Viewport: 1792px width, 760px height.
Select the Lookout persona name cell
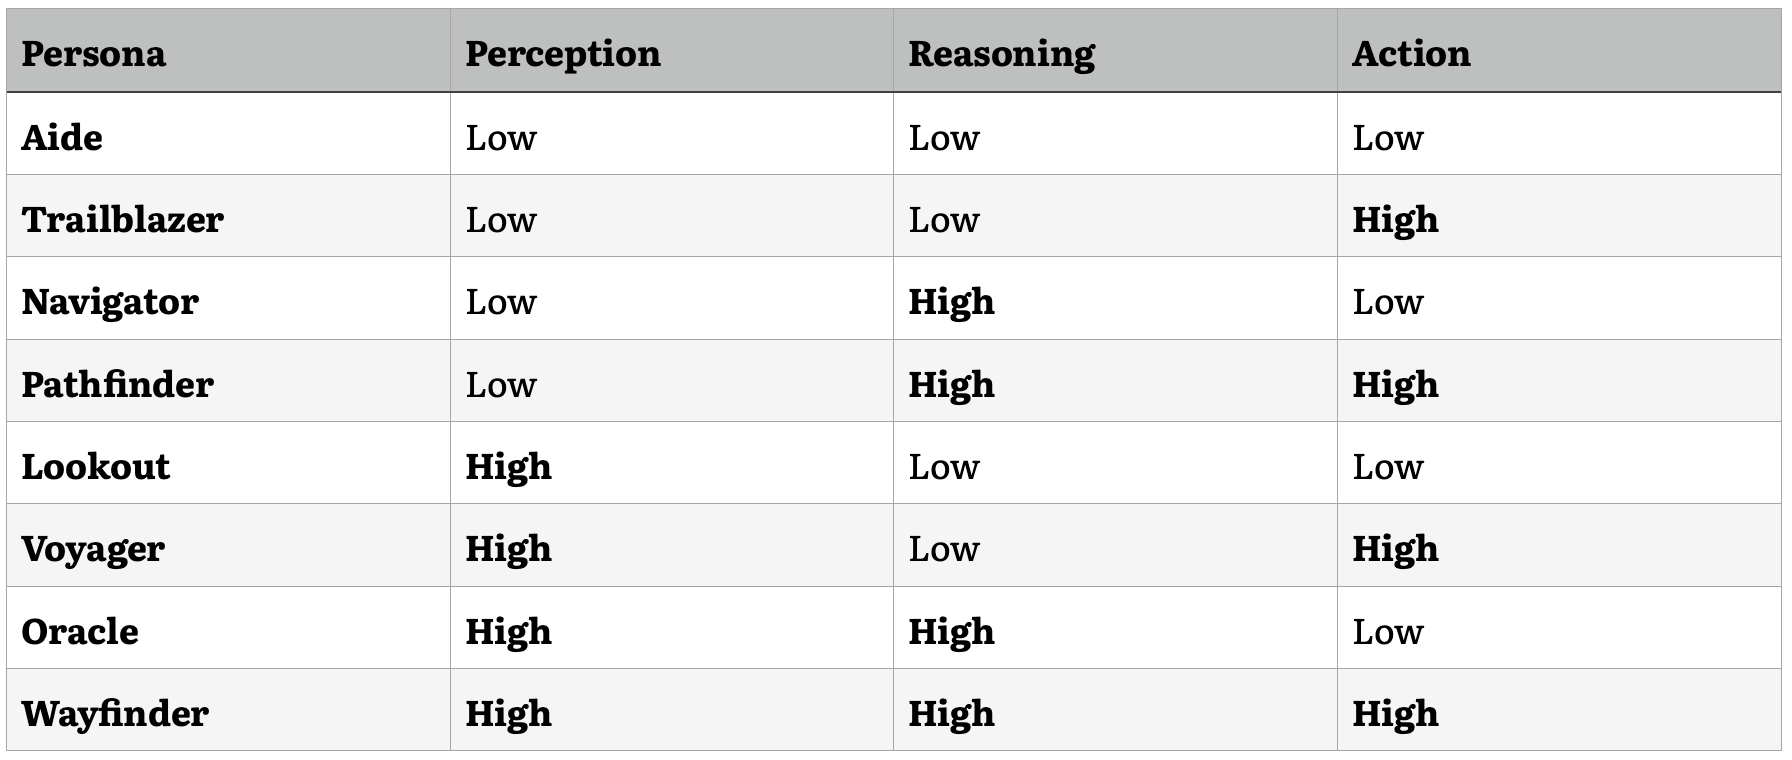pos(96,467)
